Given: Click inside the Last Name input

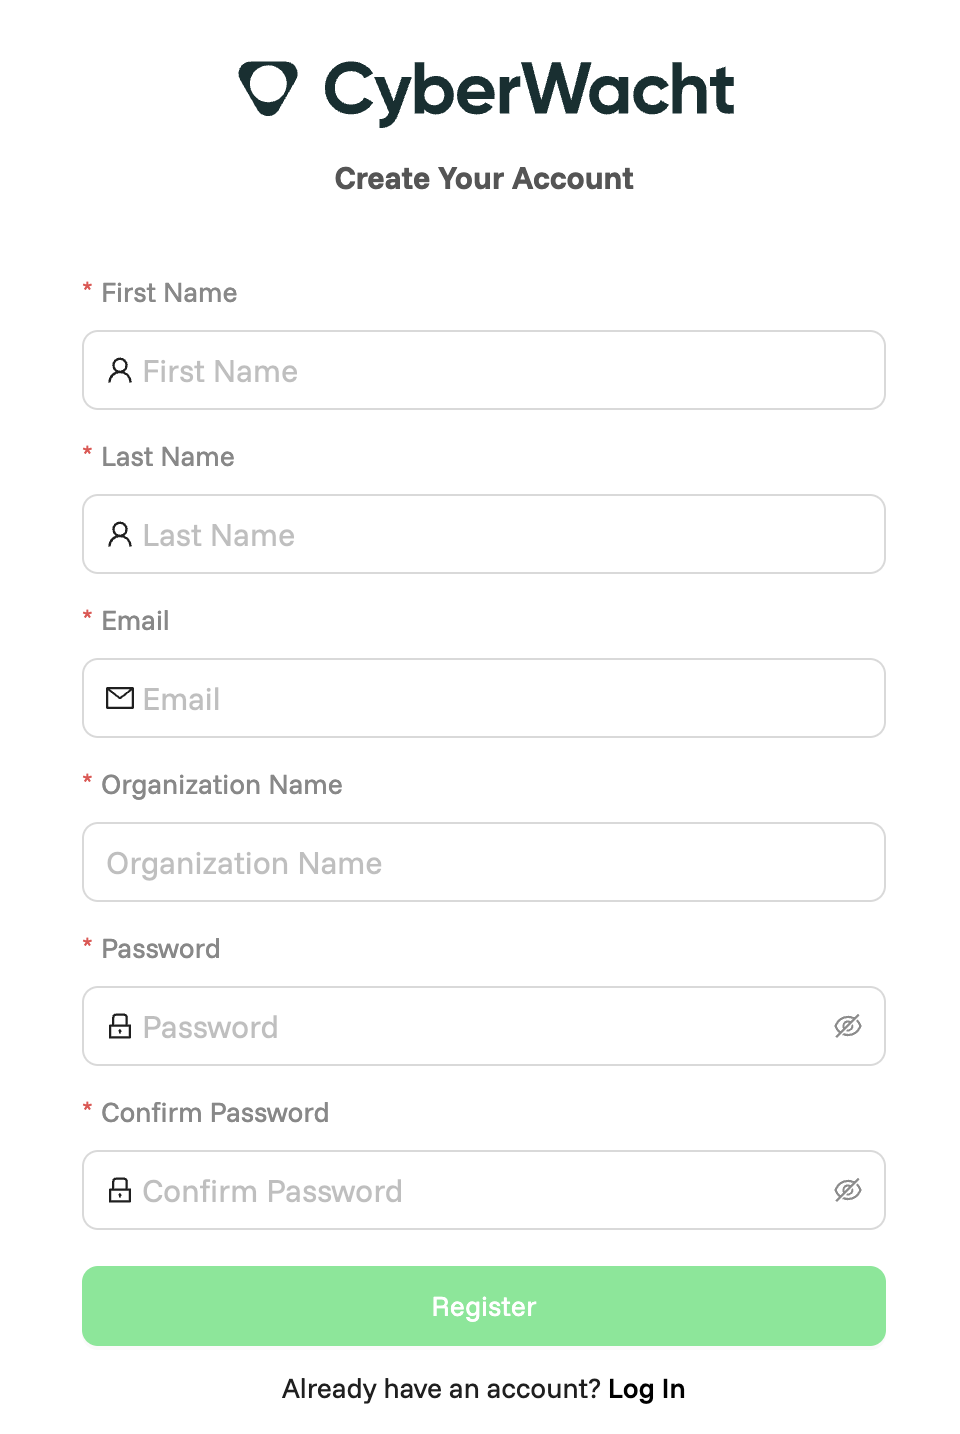Looking at the screenshot, I should pyautogui.click(x=450, y=534).
